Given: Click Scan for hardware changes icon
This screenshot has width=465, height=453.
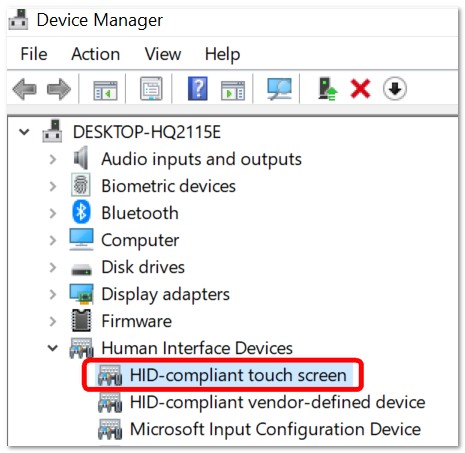Looking at the screenshot, I should (x=279, y=89).
